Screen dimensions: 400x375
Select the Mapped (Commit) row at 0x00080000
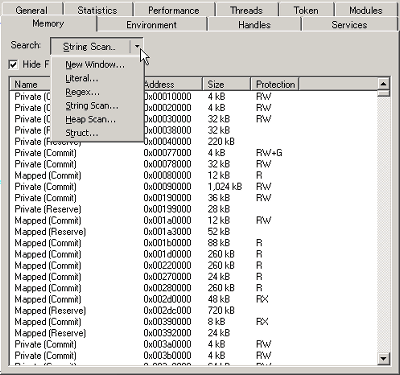[194, 175]
